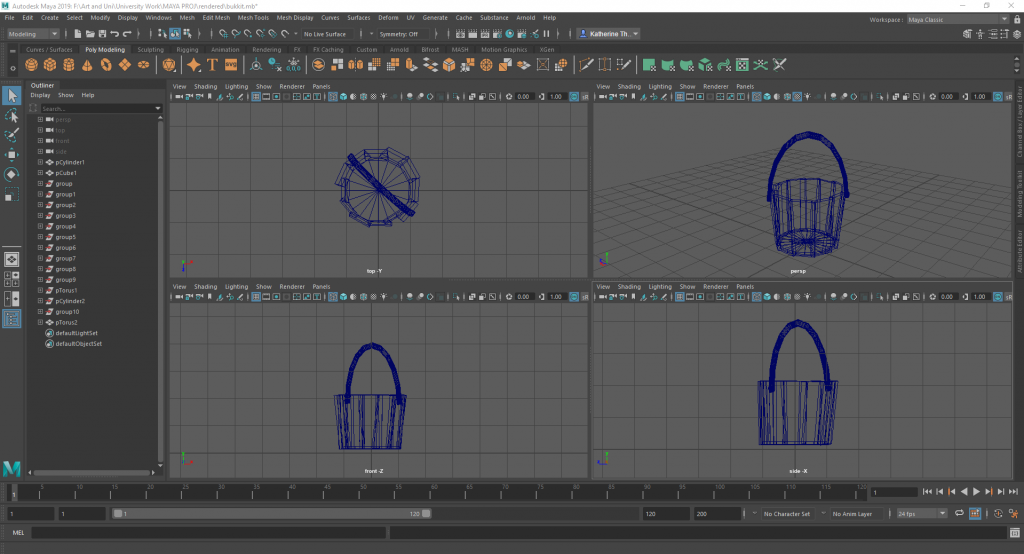Create a polygon sphere from the shelf
This screenshot has height=554, width=1024.
pos(33,65)
